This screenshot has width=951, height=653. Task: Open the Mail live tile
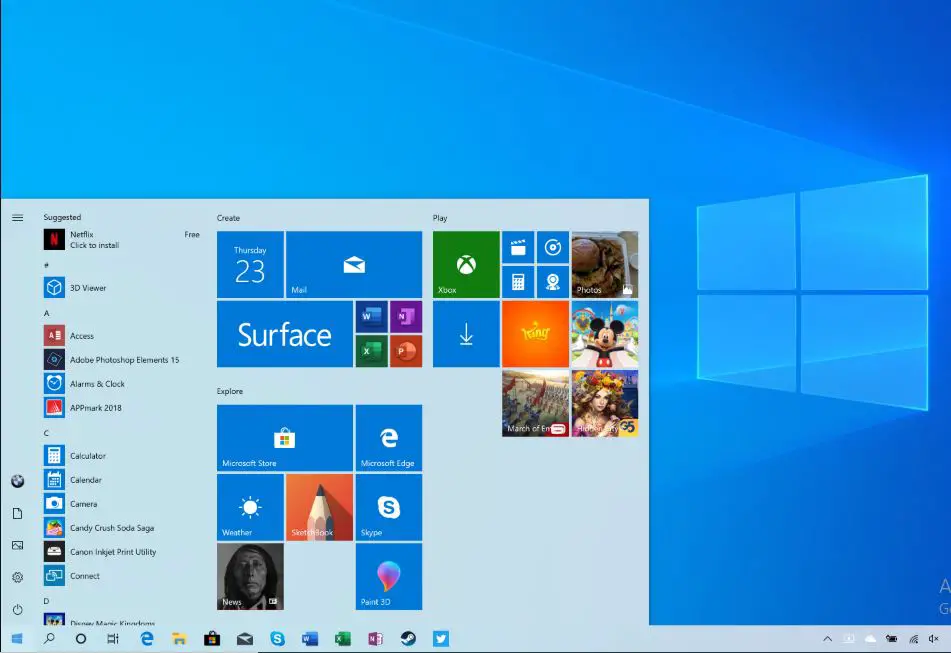point(354,264)
